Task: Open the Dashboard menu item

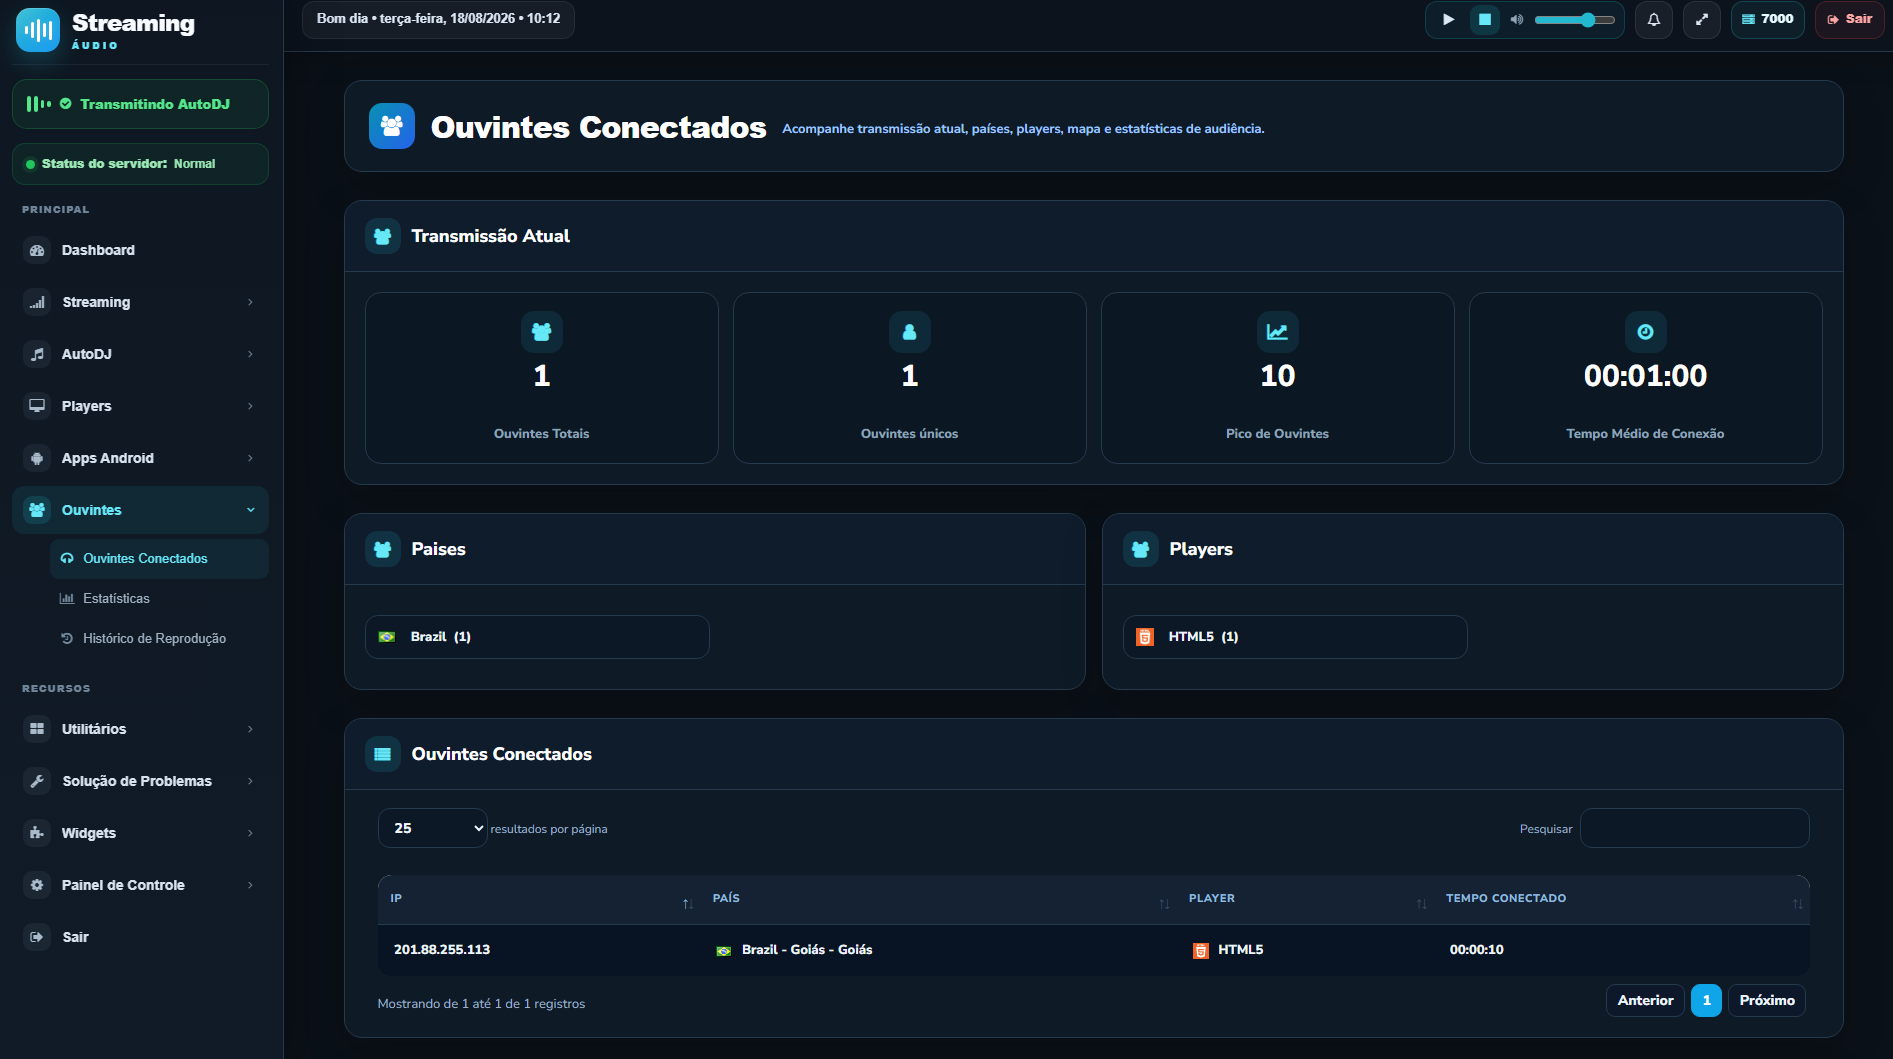Action: (x=140, y=250)
